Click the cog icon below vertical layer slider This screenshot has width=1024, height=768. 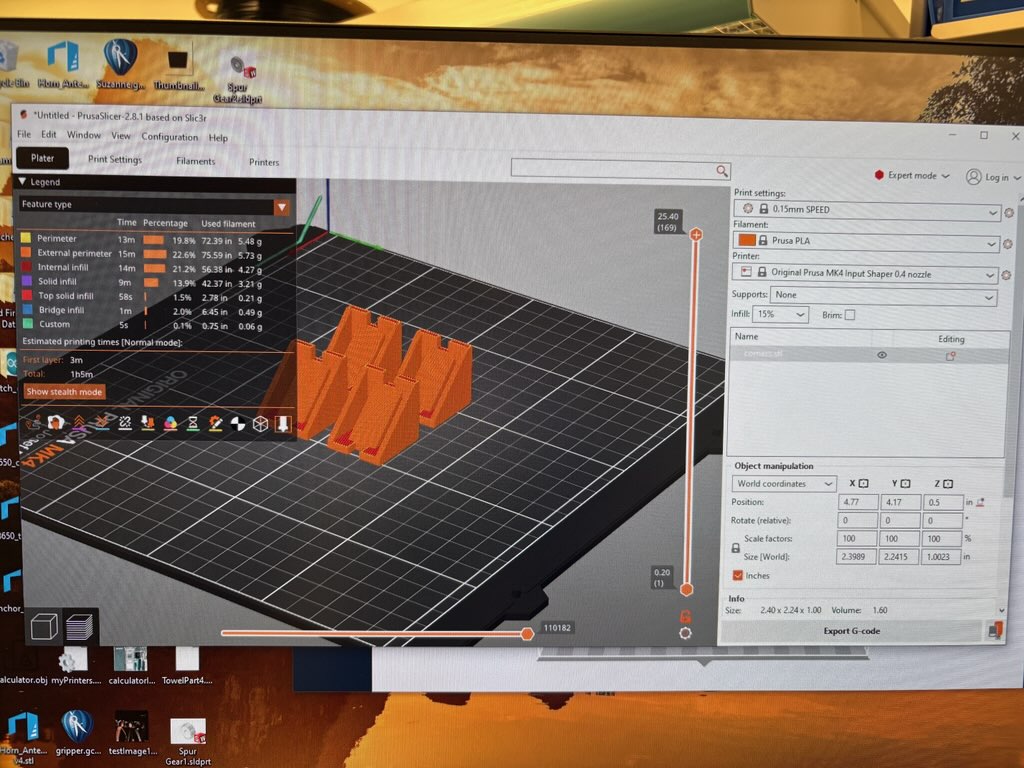click(x=685, y=633)
